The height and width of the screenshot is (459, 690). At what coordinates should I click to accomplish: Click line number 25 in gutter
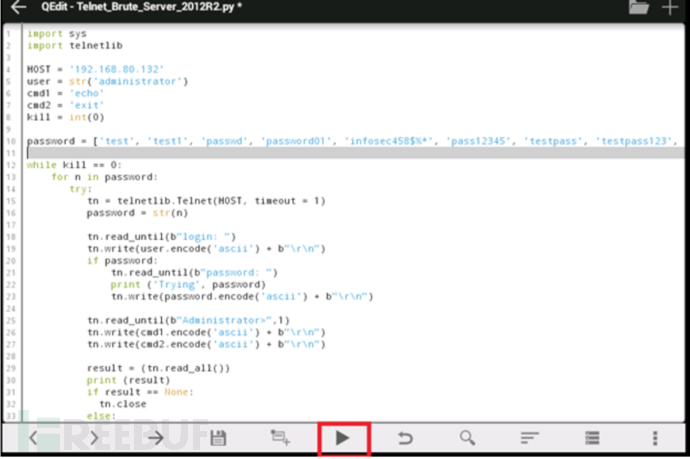click(x=11, y=320)
